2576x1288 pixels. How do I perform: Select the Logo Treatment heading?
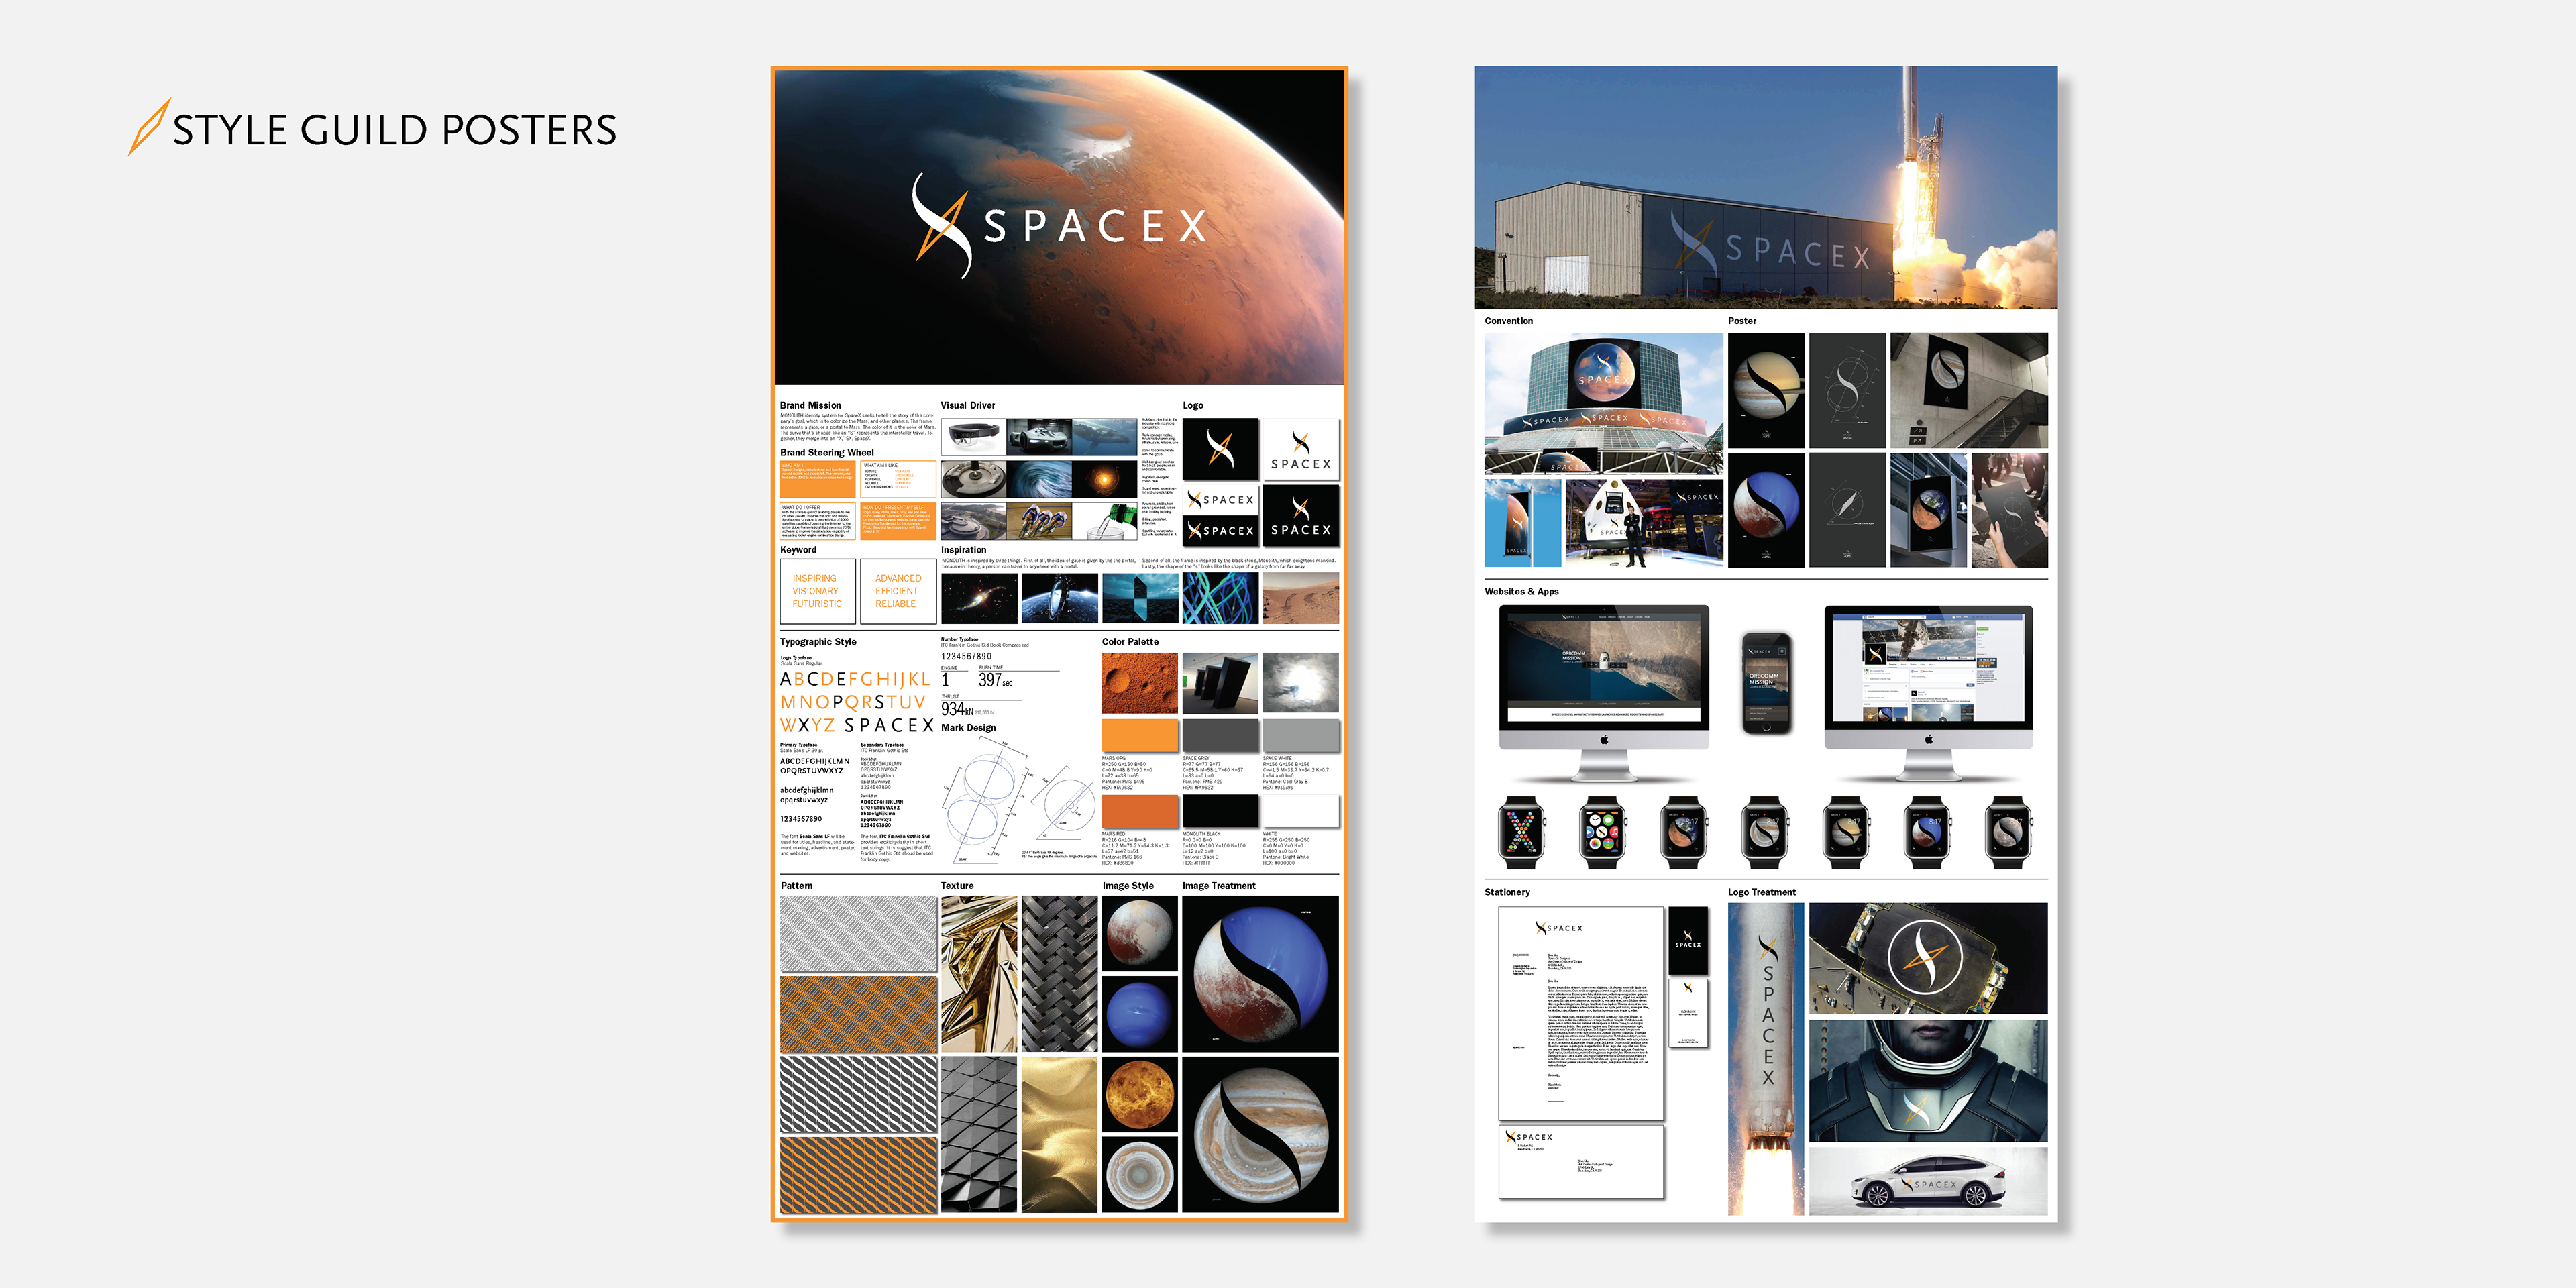point(1762,892)
